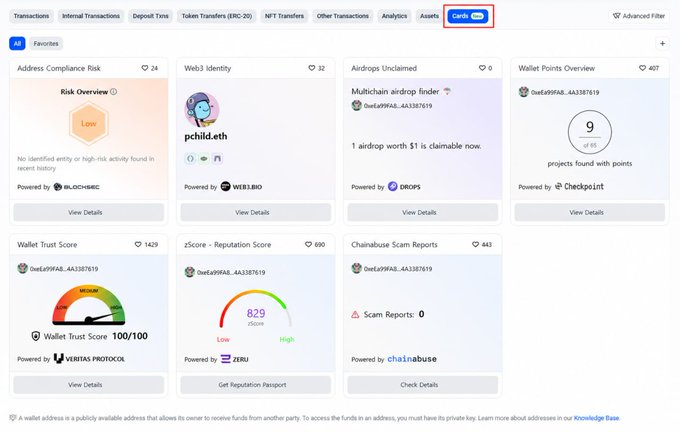The height and width of the screenshot is (432, 680).
Task: Click the Checkpoint logo
Action: pos(579,187)
